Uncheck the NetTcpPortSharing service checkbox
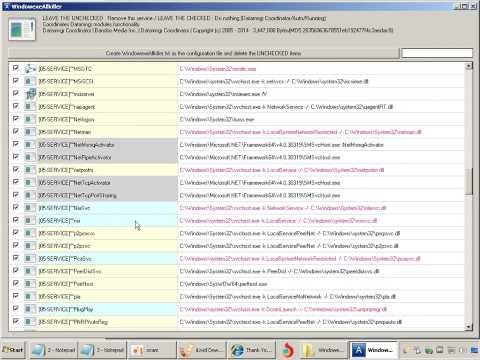 coord(16,194)
